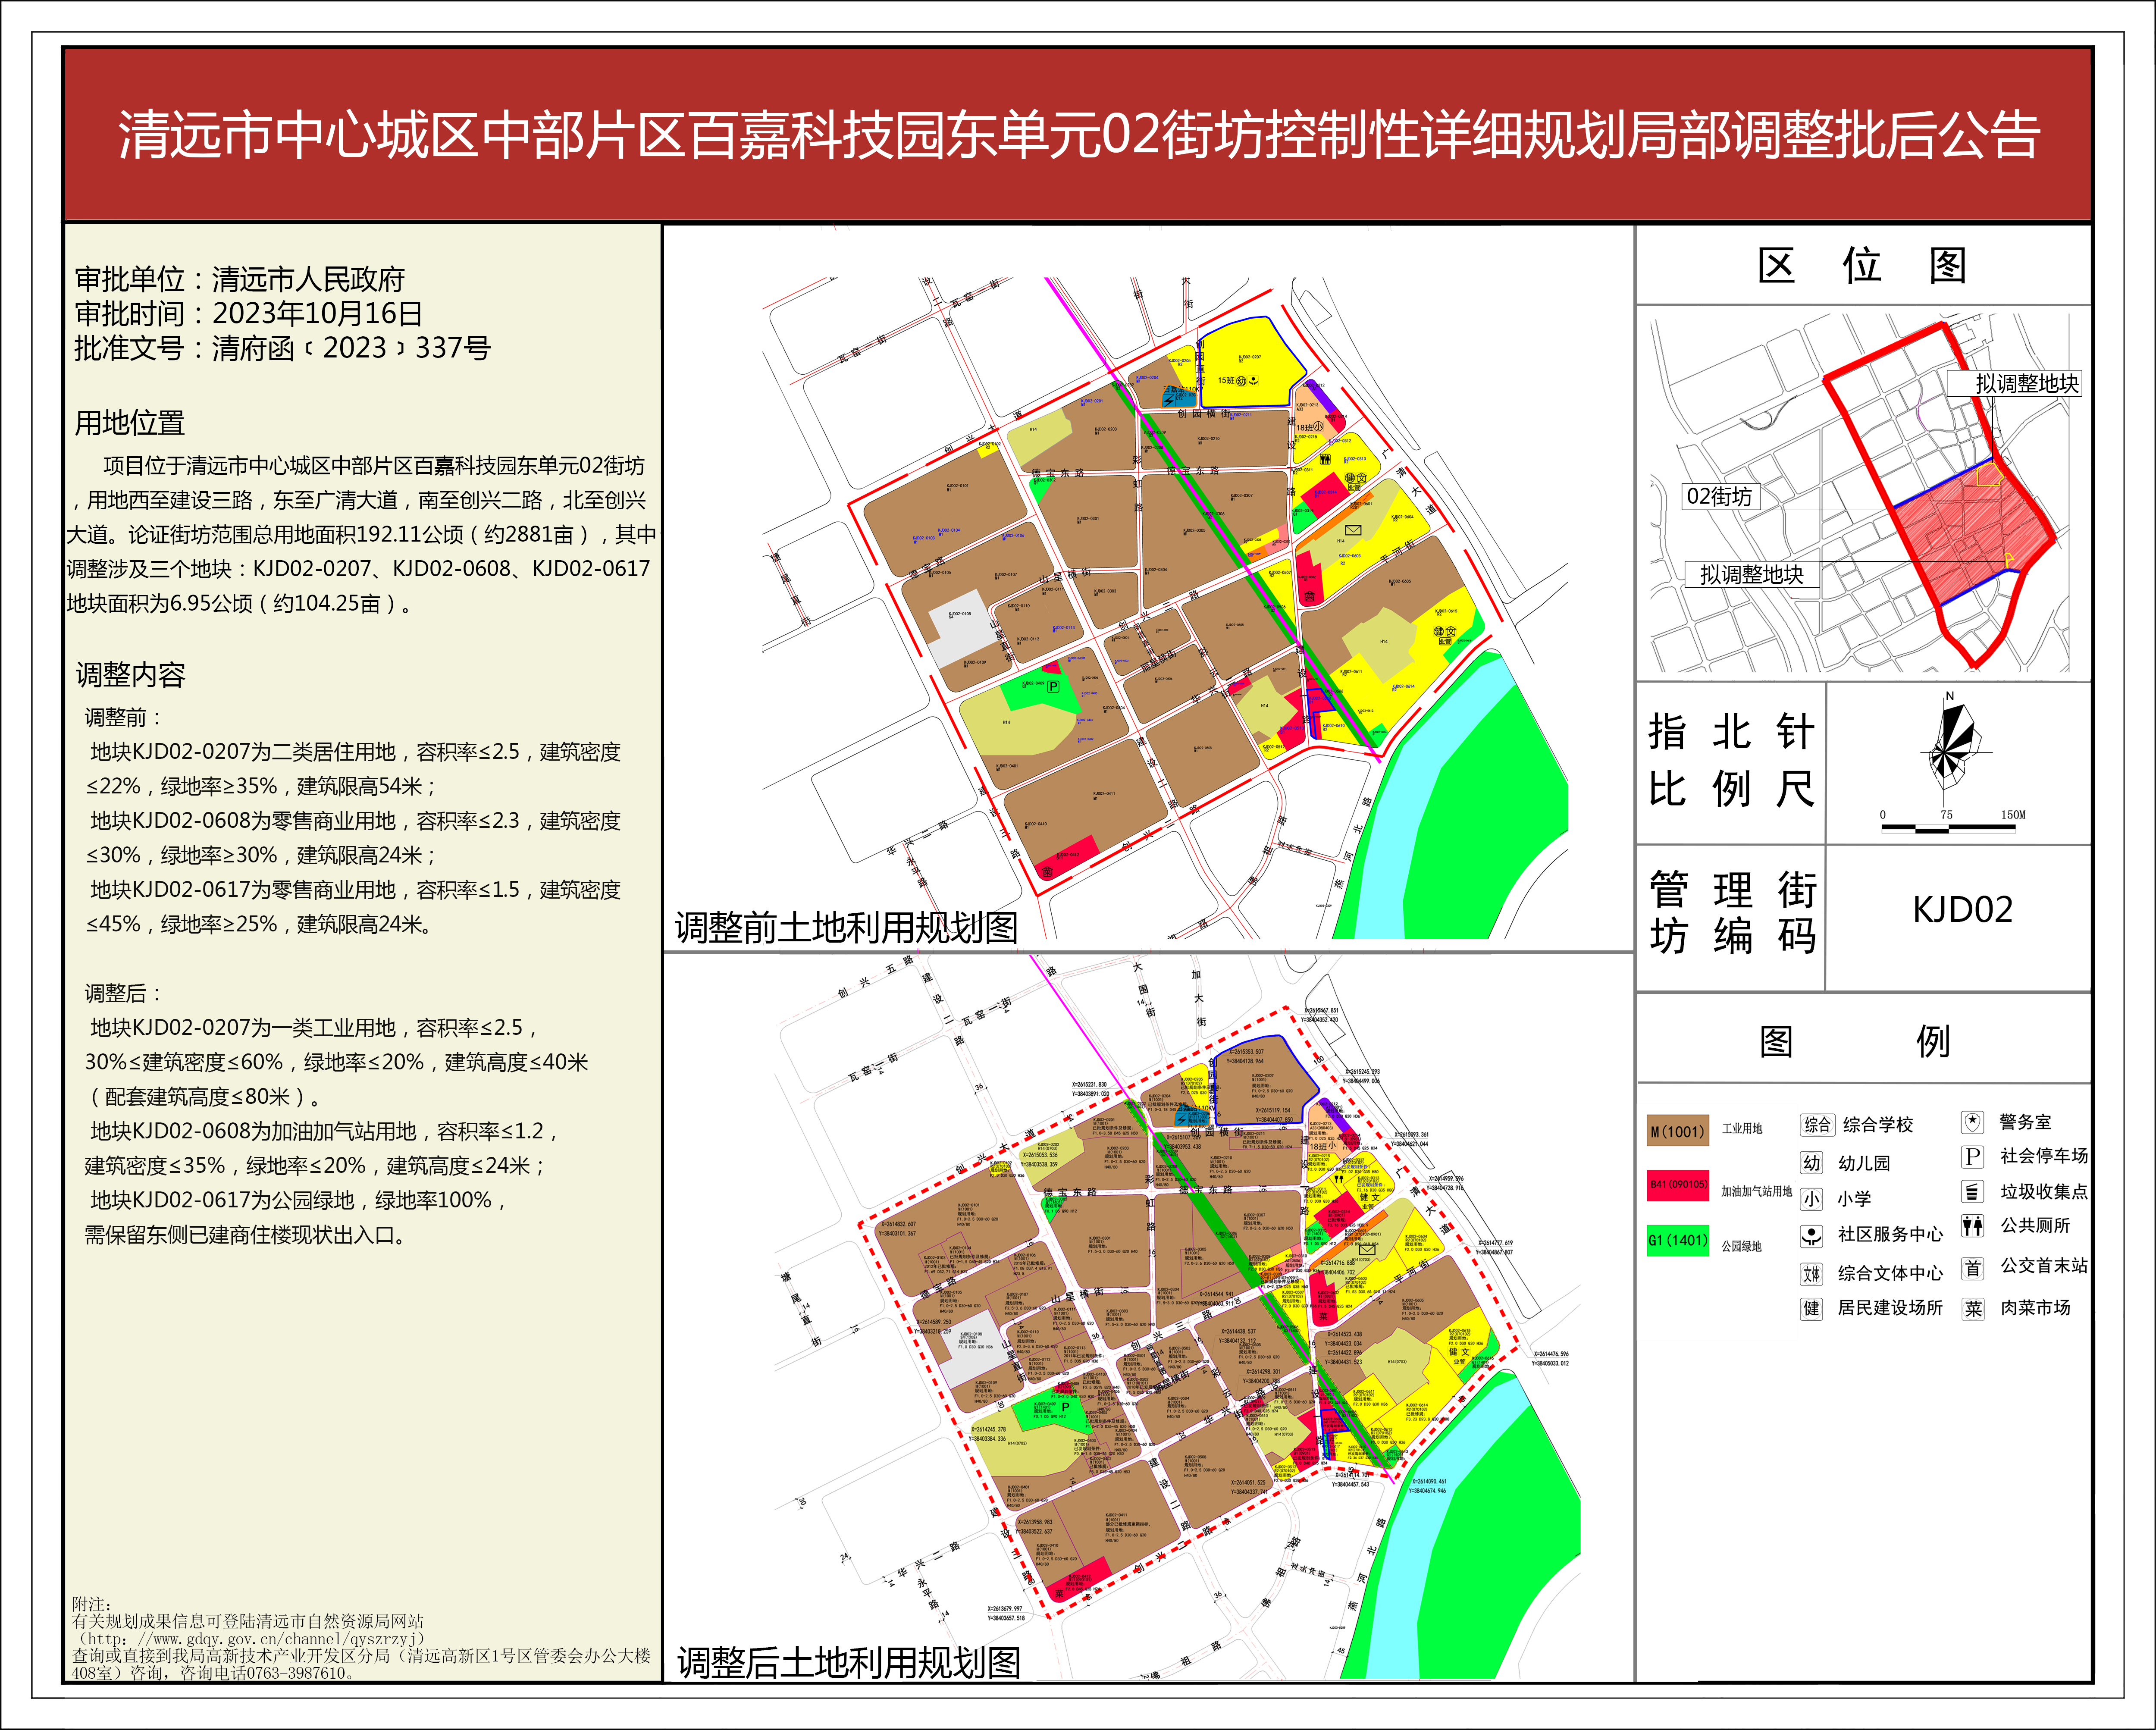
Task: Click the envelope symbol on the upper map
Action: (1353, 530)
